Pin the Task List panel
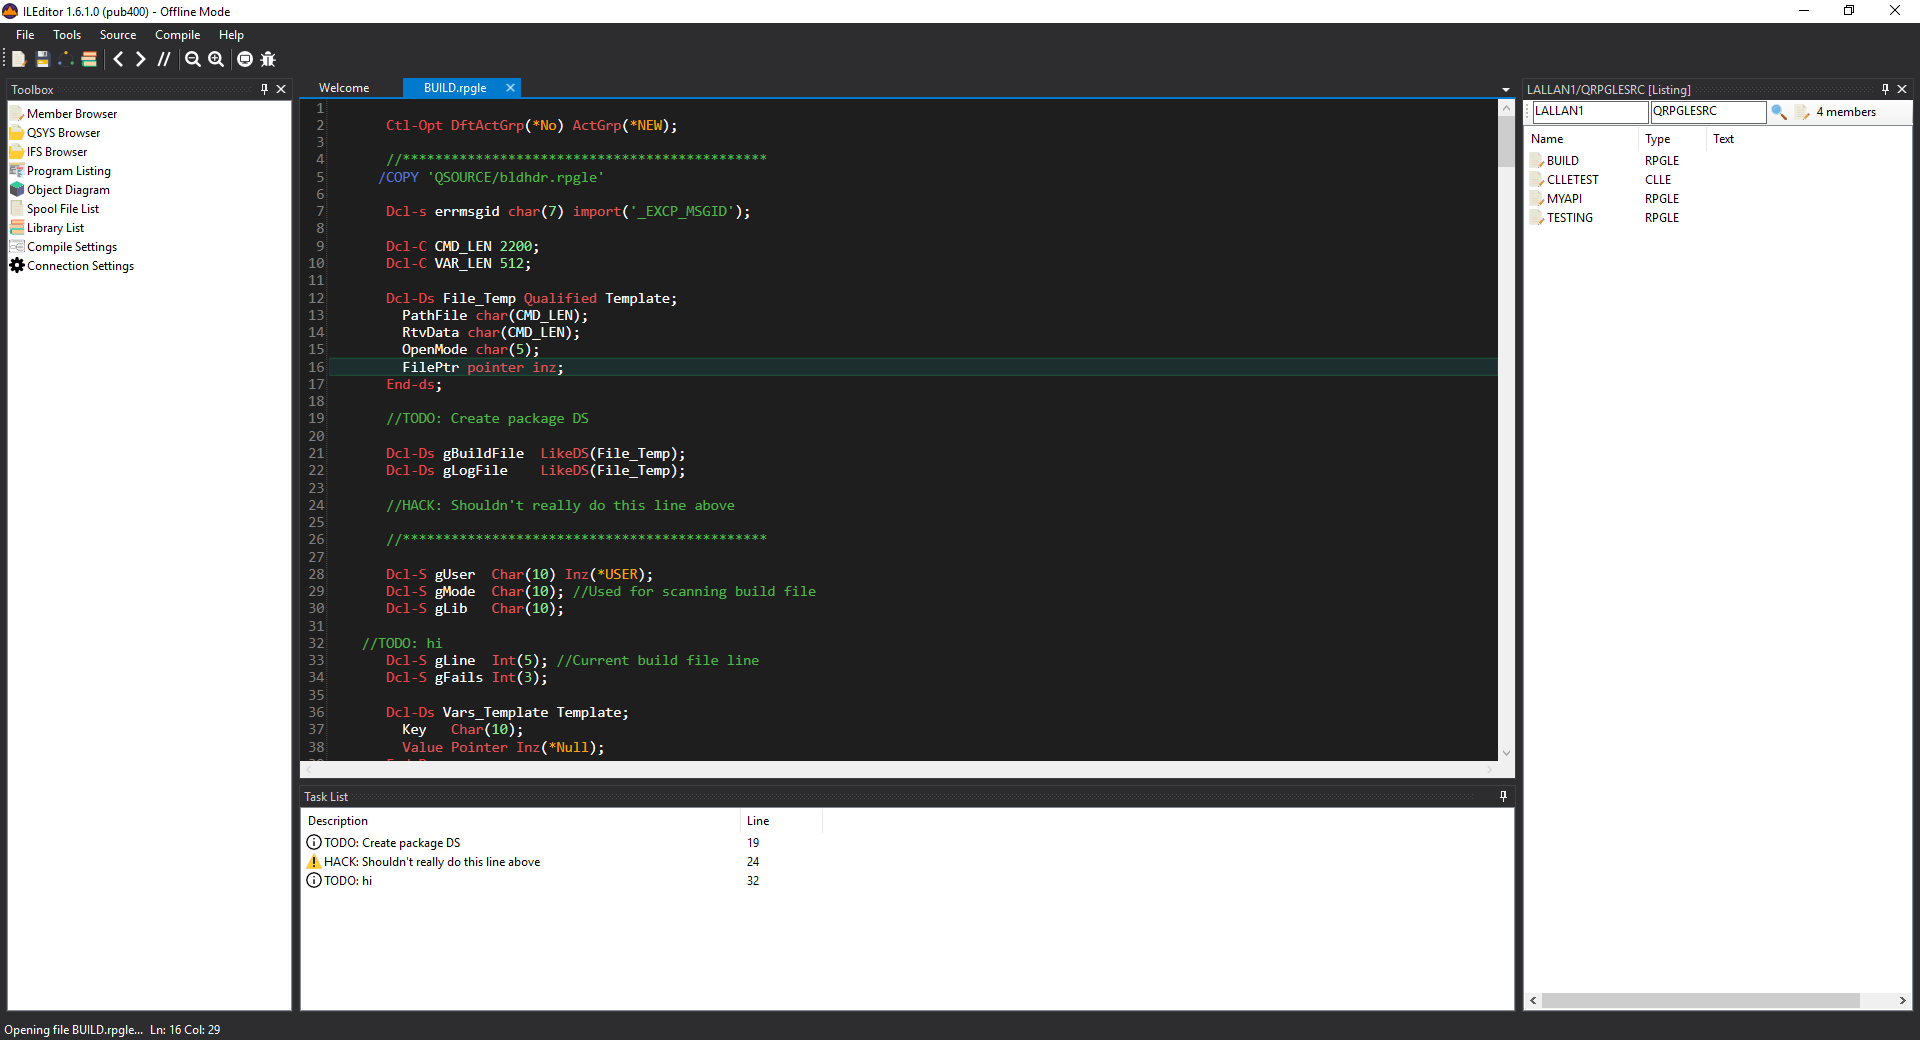This screenshot has width=1920, height=1040. [x=1503, y=796]
